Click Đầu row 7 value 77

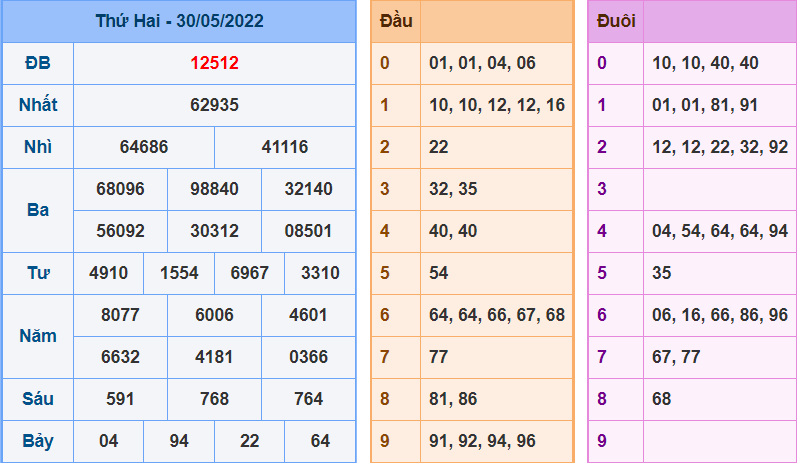[x=439, y=357]
